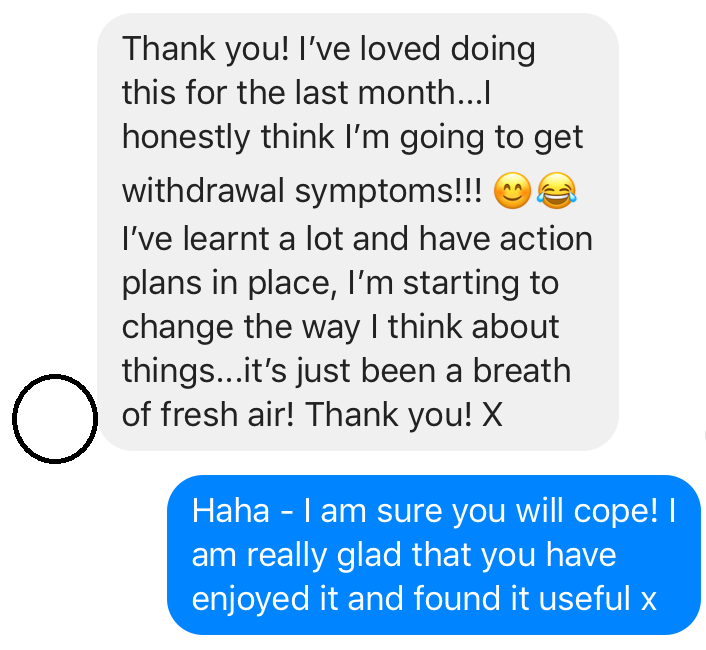Click the crying-laughing tears of joy emoji
This screenshot has width=706, height=650.
557,190
